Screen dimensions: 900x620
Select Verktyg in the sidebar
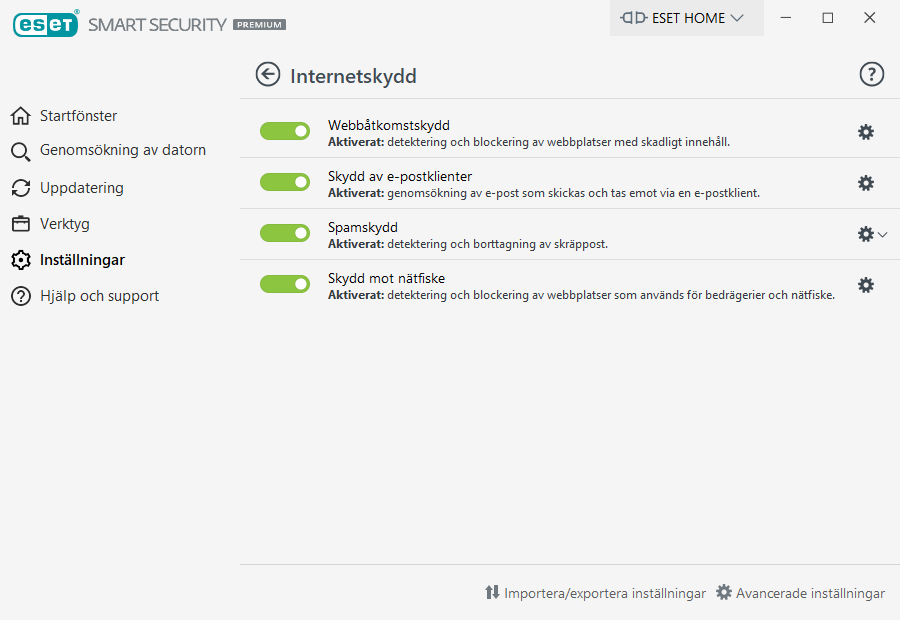[x=64, y=224]
